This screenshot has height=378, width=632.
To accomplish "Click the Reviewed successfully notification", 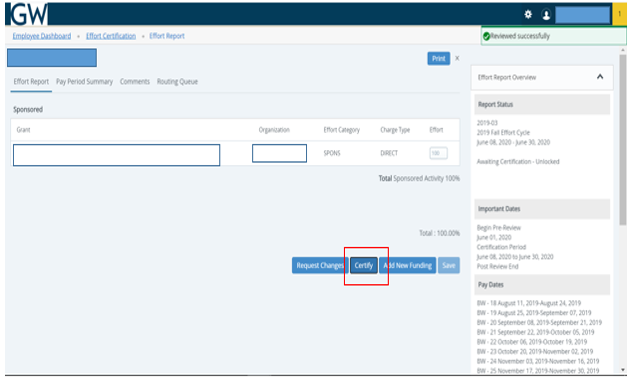I will tap(554, 36).
